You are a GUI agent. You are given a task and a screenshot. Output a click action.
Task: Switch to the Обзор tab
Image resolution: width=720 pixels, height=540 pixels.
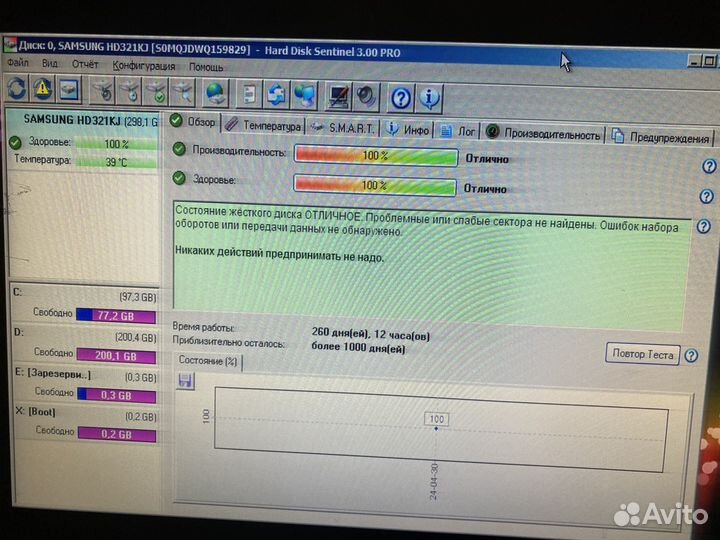pos(193,122)
